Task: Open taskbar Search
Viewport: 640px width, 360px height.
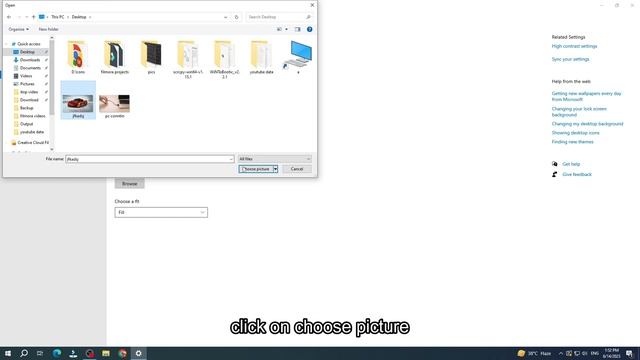Action: click(24, 353)
